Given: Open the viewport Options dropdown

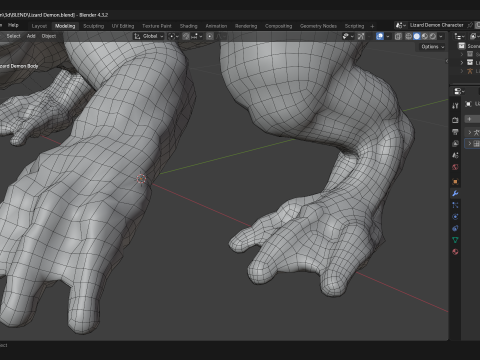Looking at the screenshot, I should tap(433, 47).
